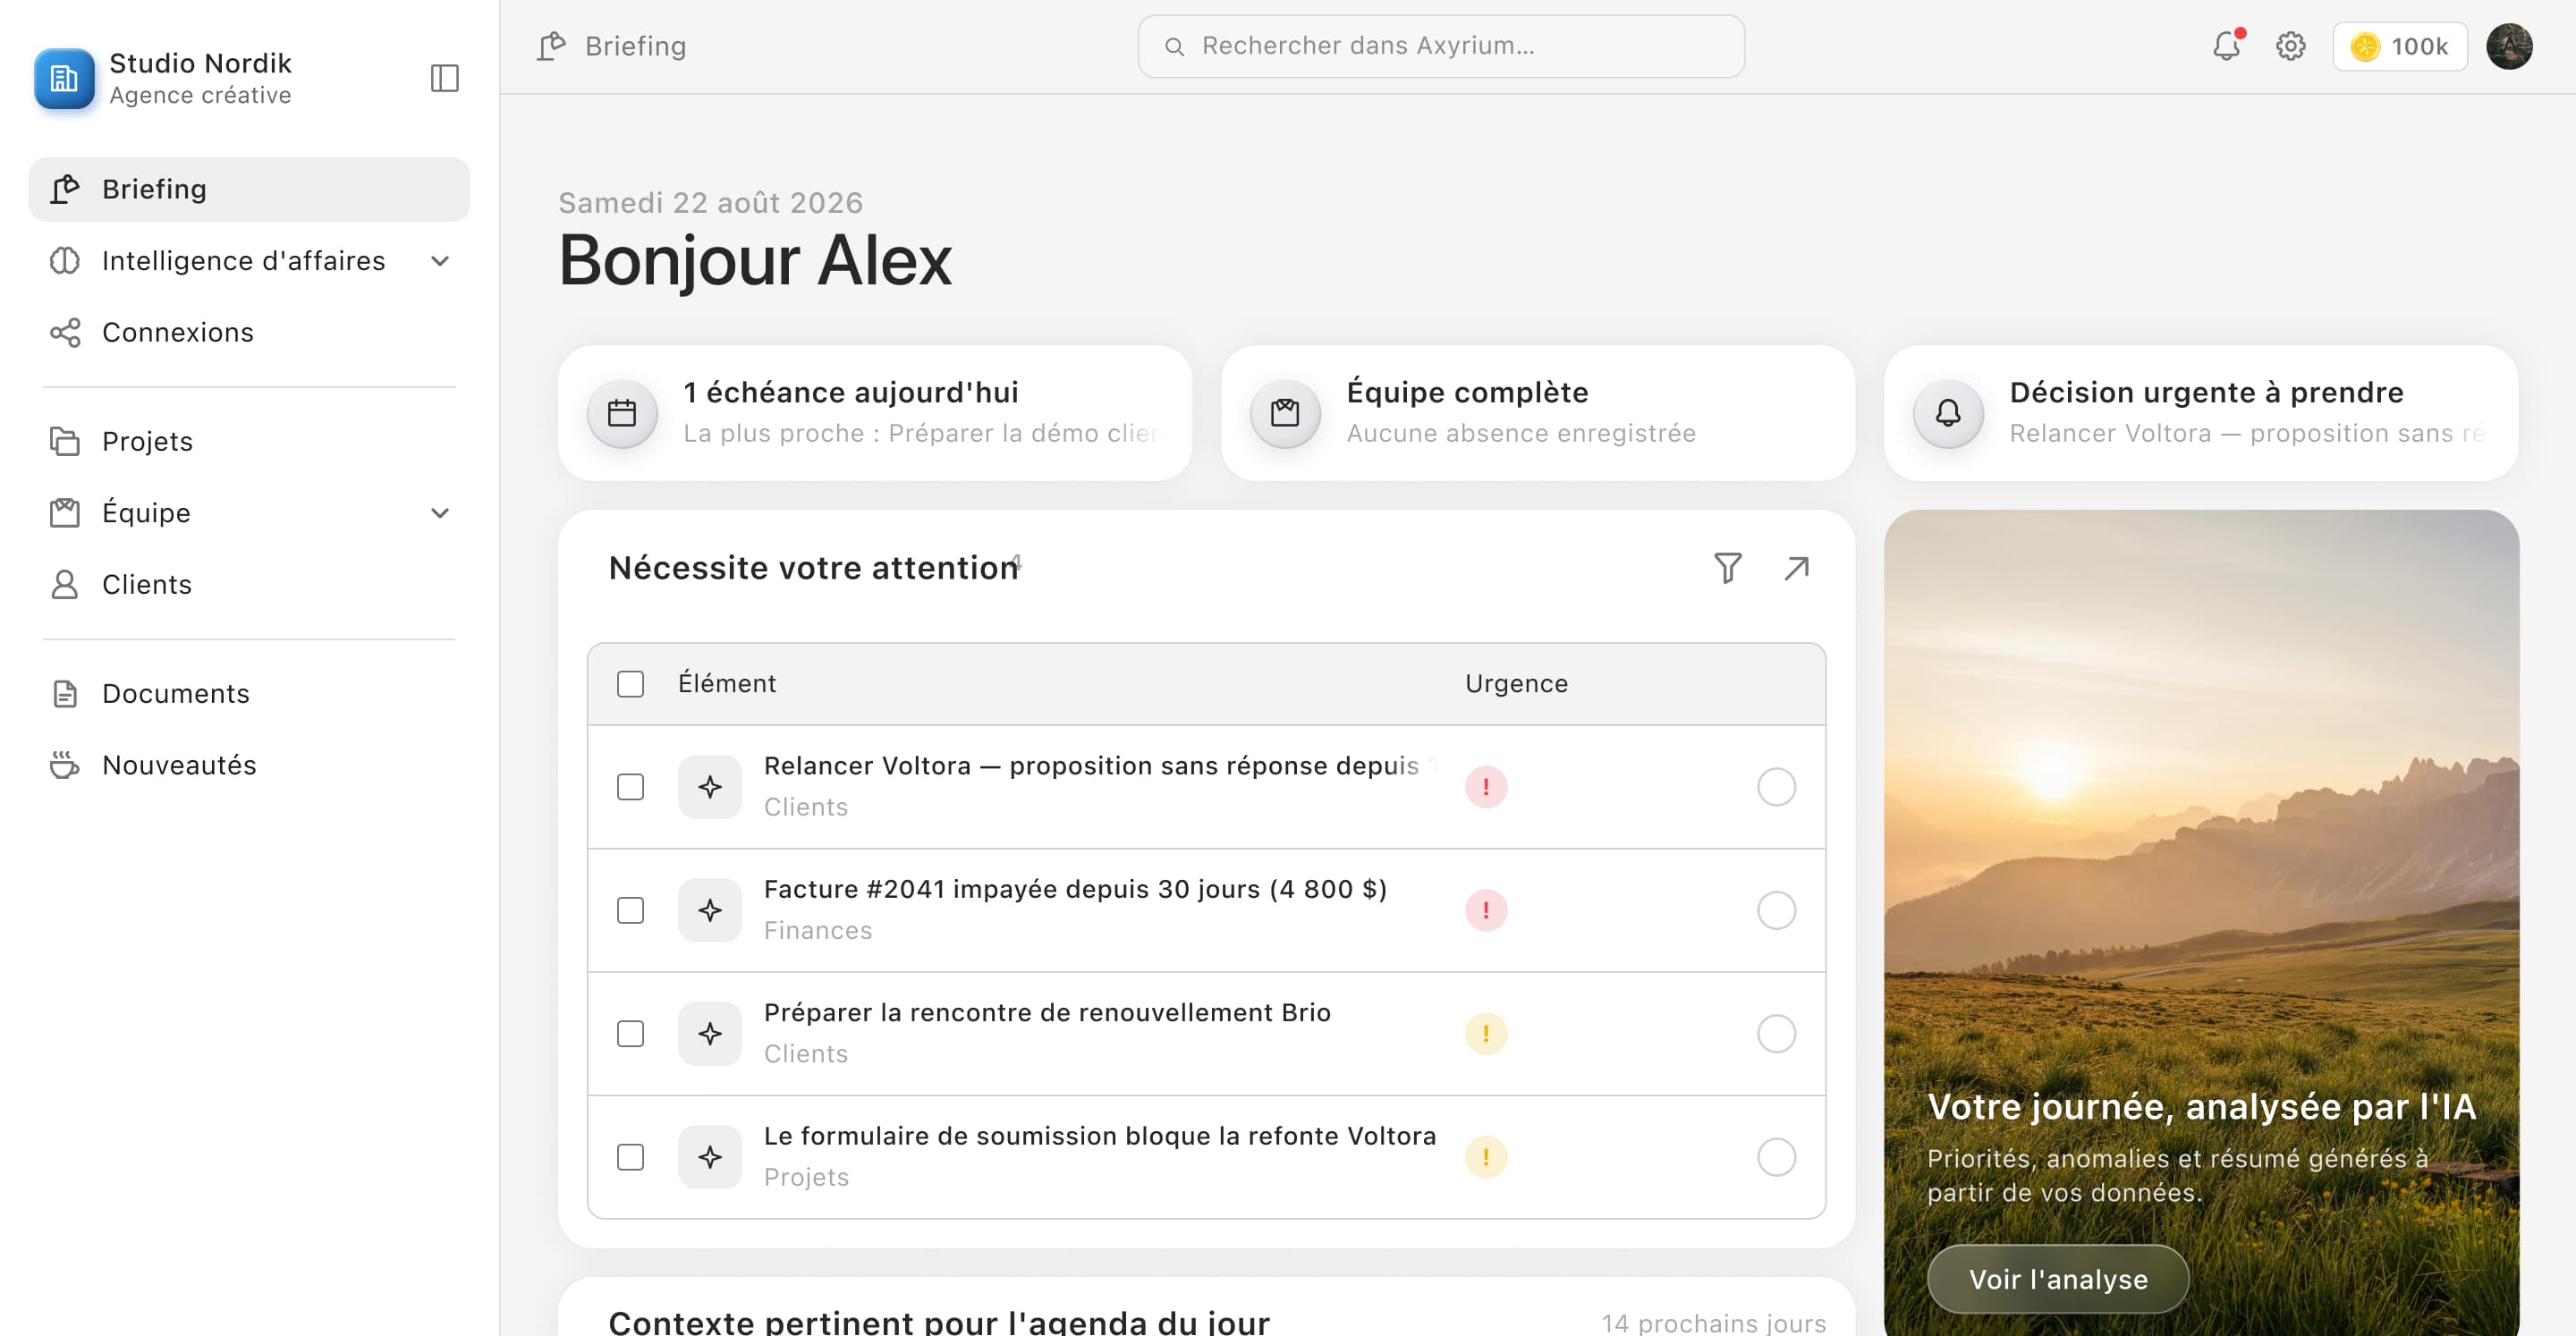The height and width of the screenshot is (1336, 2576).
Task: Expand the Intelligence d'affaires chevron
Action: pos(440,261)
